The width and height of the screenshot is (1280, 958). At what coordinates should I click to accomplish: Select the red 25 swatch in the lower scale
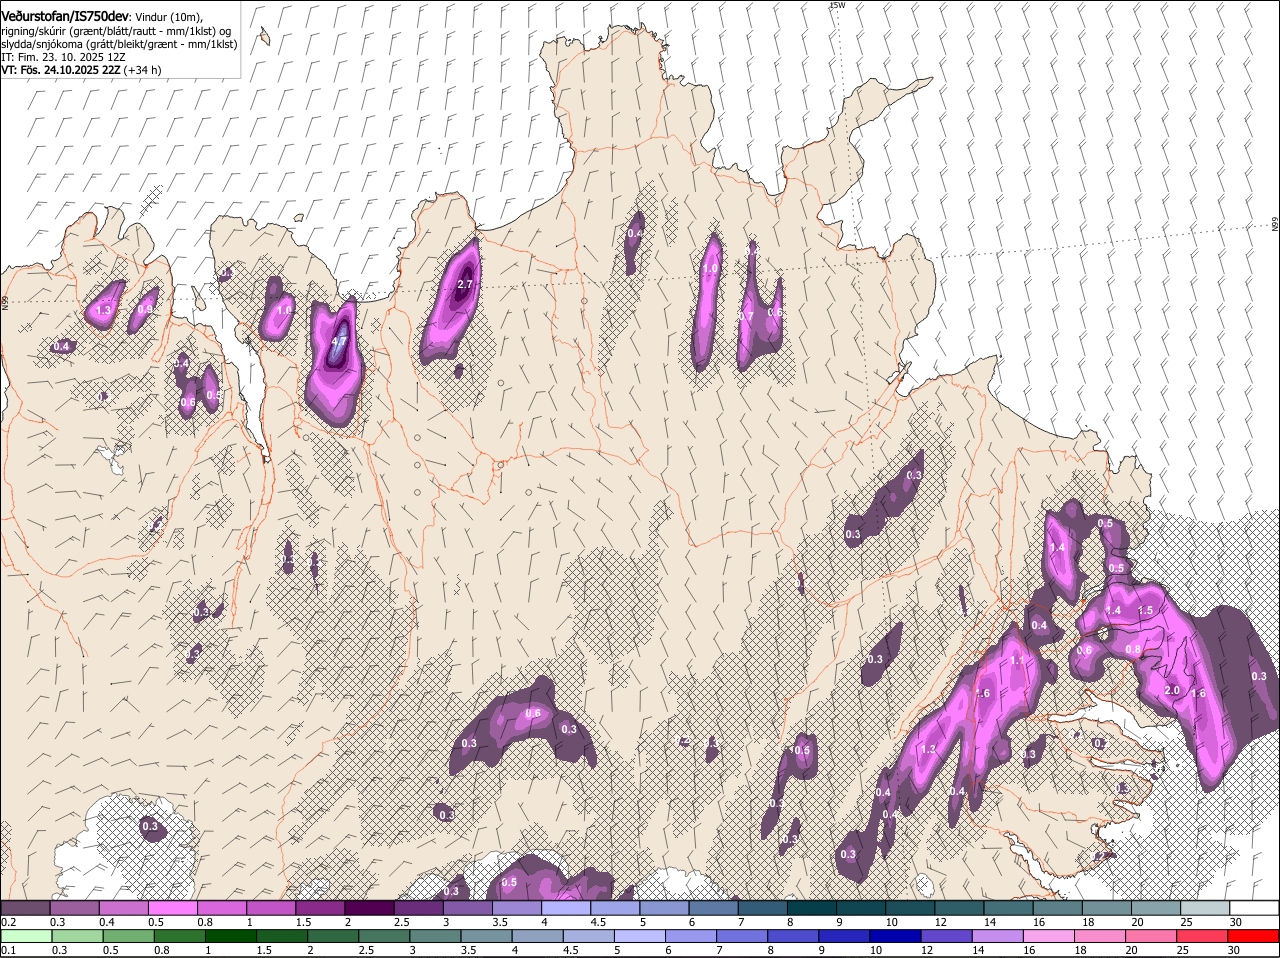point(1202,936)
